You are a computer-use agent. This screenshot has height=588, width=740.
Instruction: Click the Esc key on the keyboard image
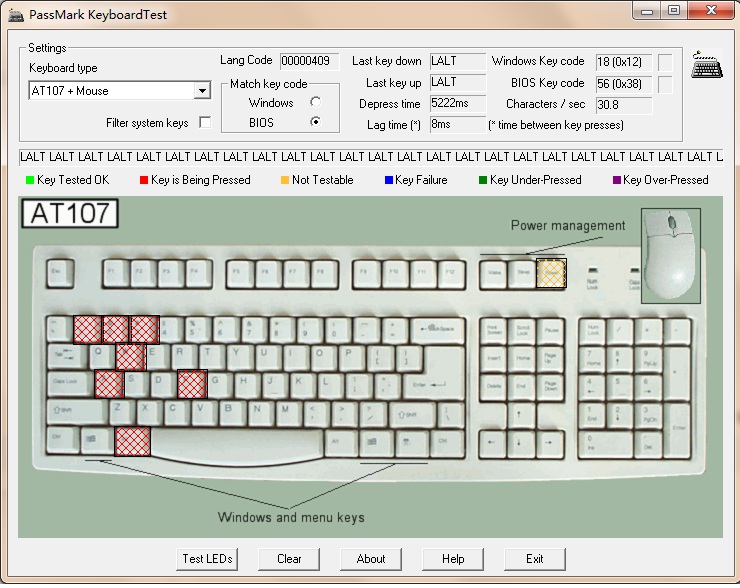pyautogui.click(x=60, y=273)
